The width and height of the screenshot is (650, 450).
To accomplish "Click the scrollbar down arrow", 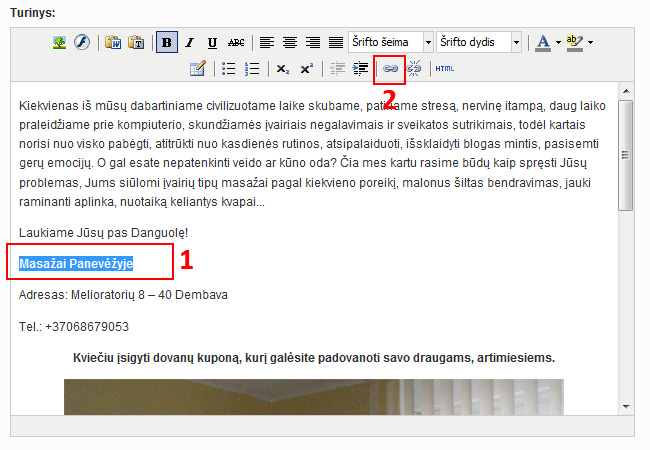I will click(626, 407).
